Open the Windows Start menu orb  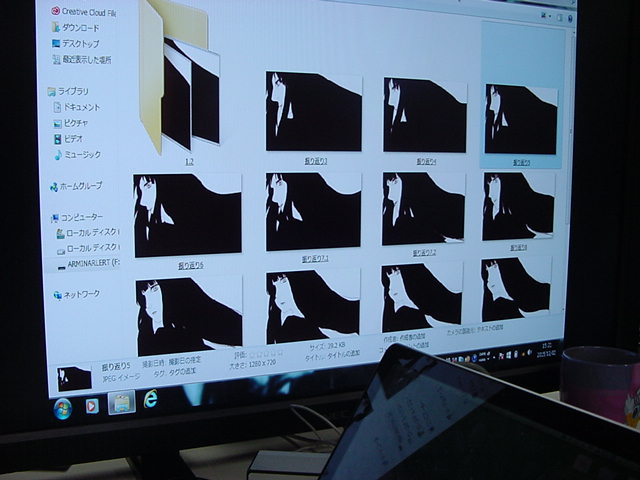point(63,409)
